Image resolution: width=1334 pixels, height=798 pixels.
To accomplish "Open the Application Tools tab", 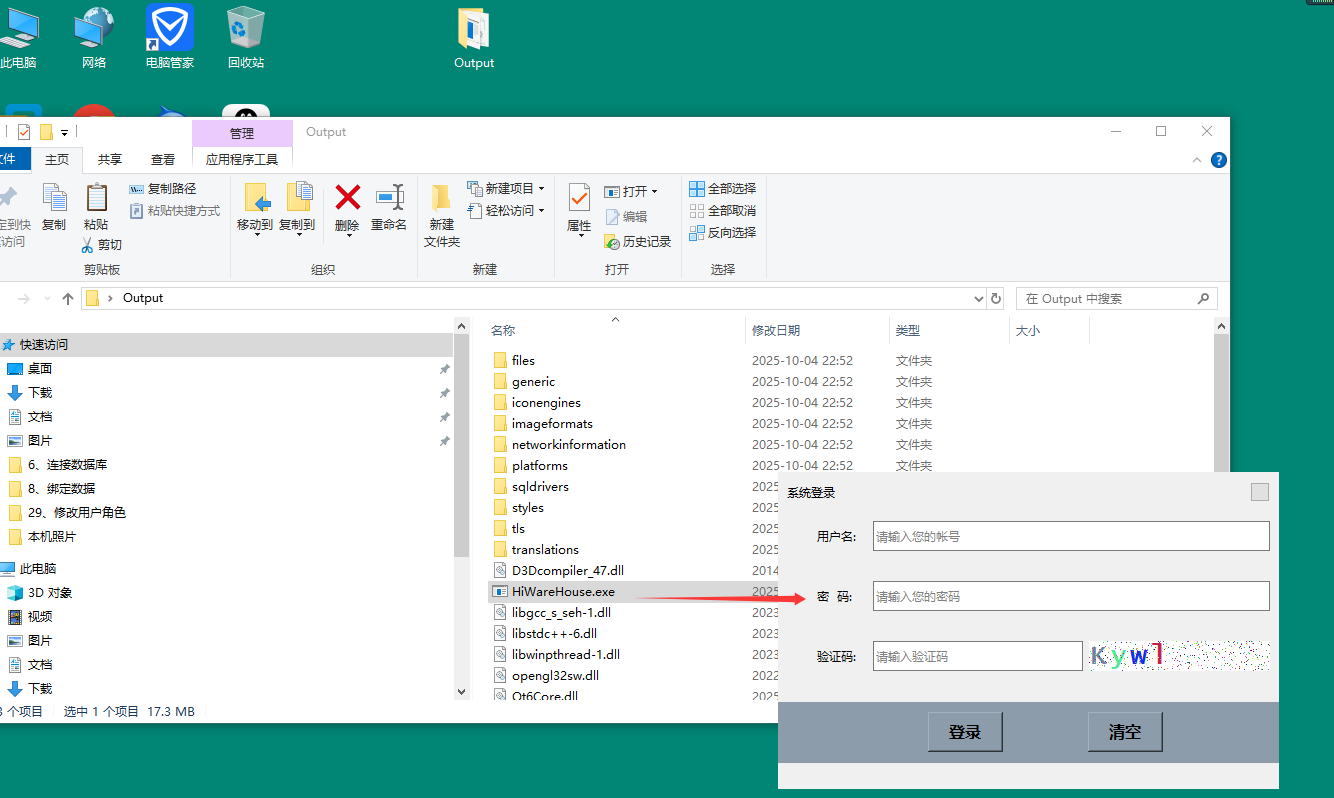I will tap(242, 159).
